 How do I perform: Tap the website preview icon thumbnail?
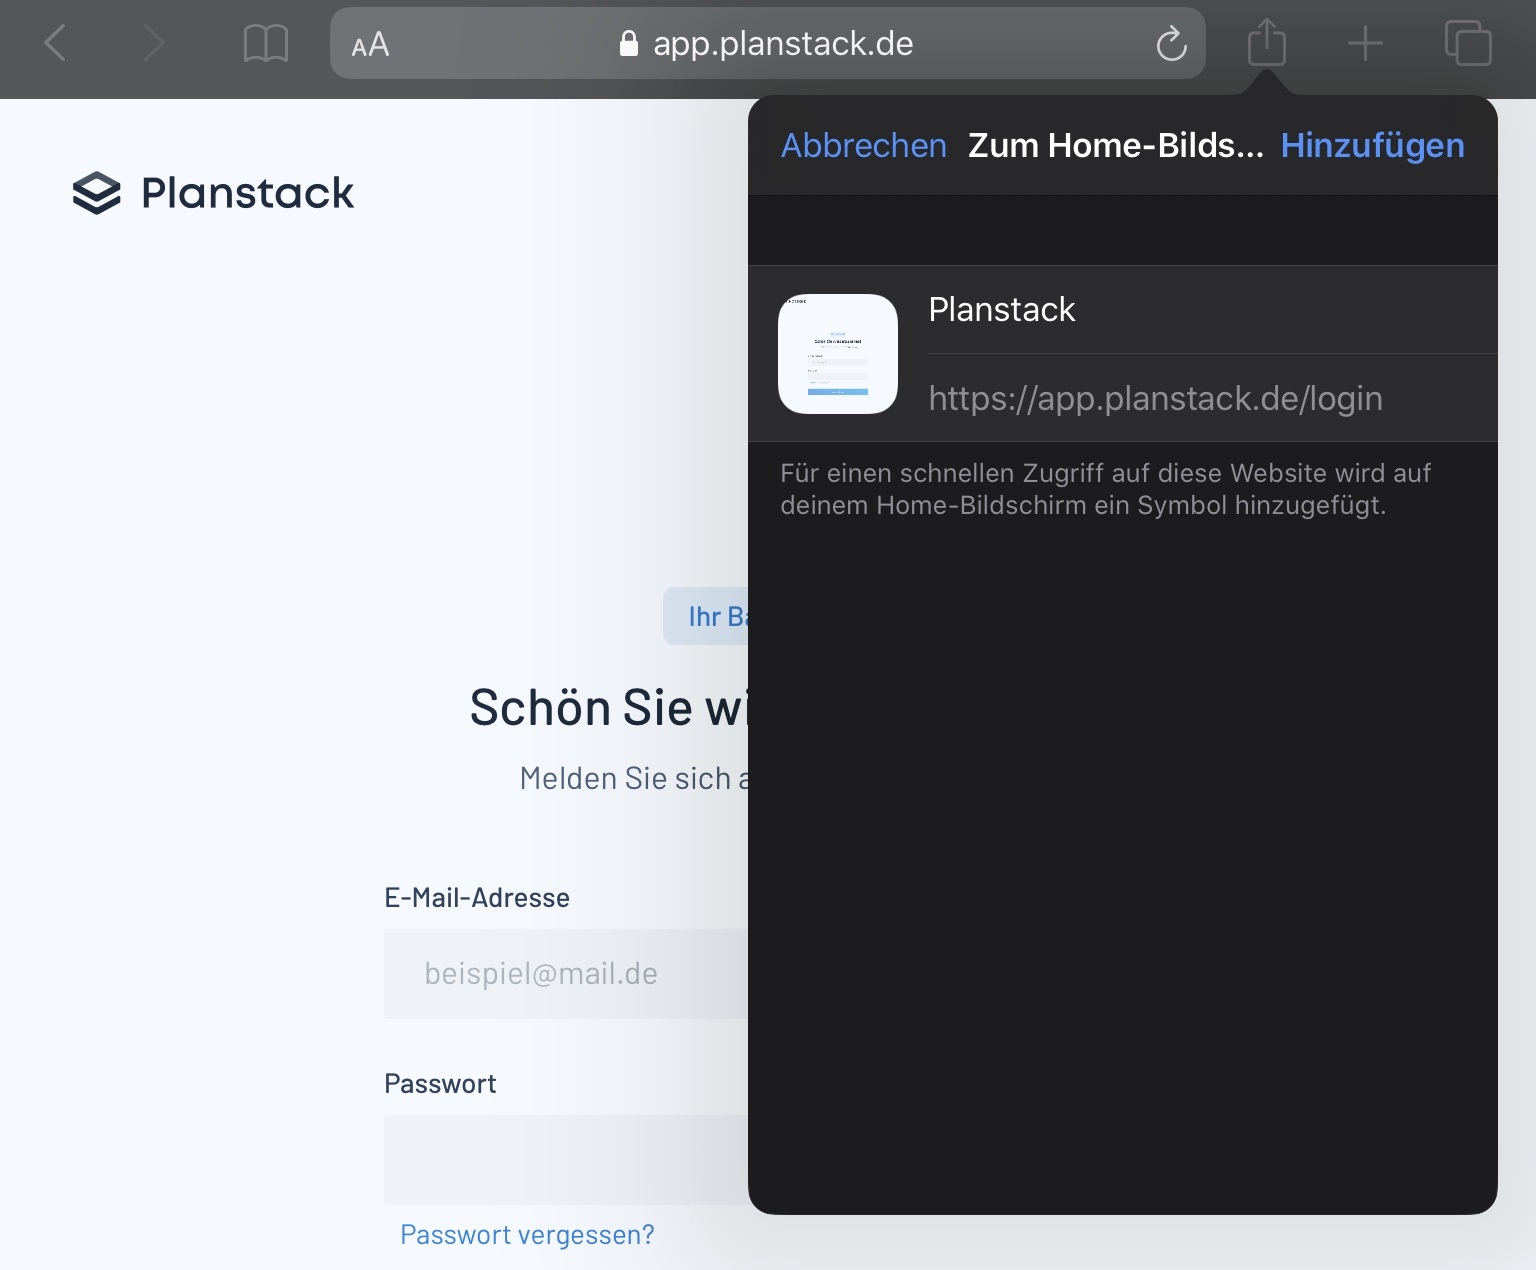pos(838,354)
